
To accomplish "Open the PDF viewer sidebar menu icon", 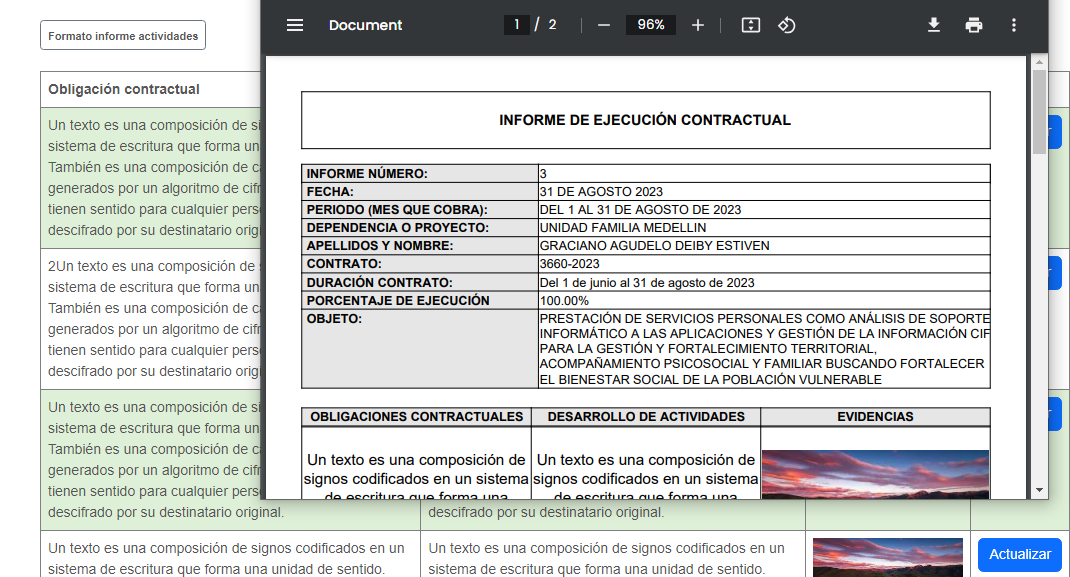I will pyautogui.click(x=295, y=25).
